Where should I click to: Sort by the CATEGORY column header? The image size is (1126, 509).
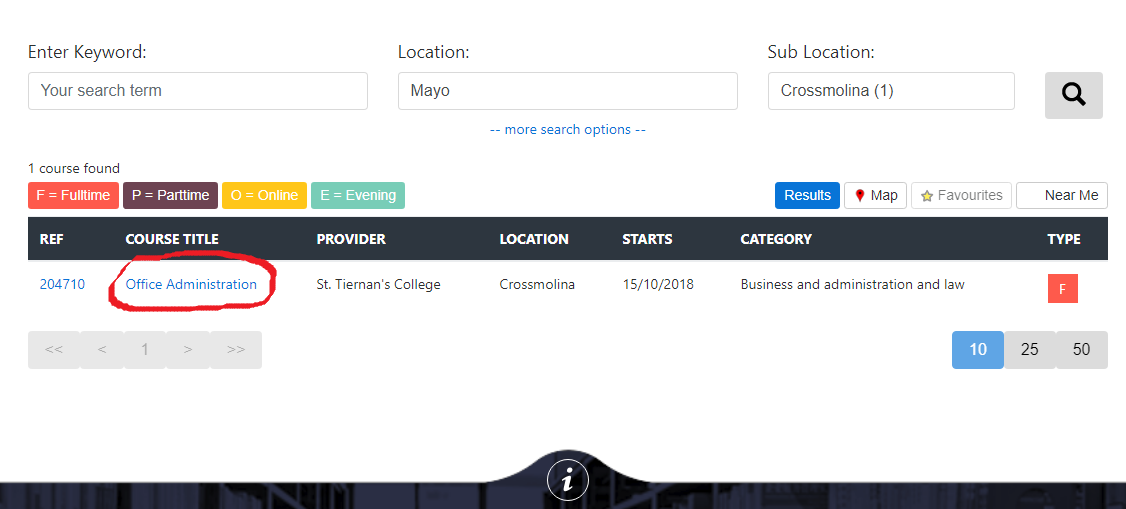[776, 239]
